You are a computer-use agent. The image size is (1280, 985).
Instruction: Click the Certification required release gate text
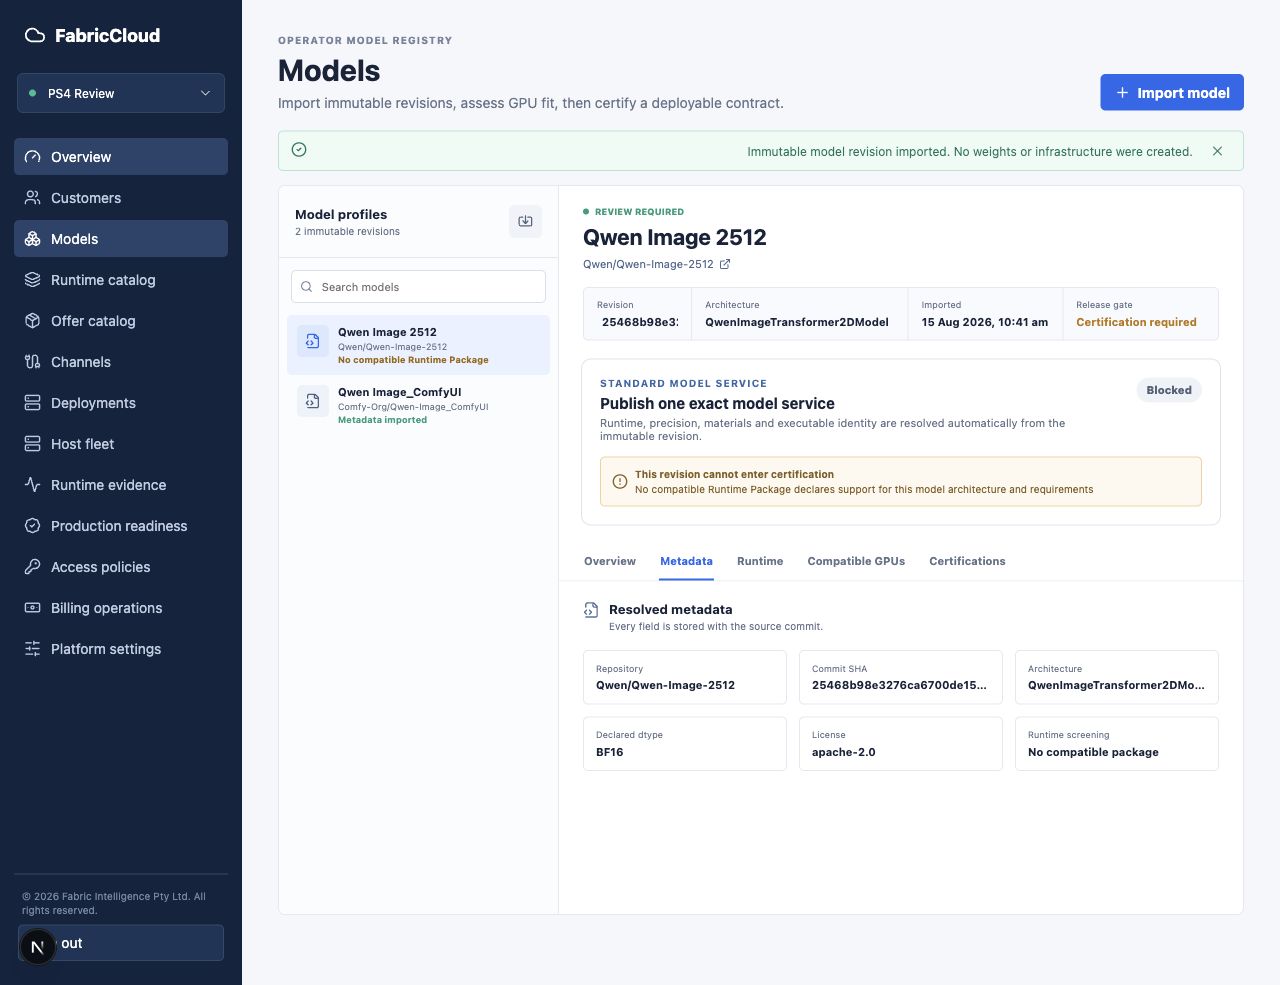pos(1136,323)
